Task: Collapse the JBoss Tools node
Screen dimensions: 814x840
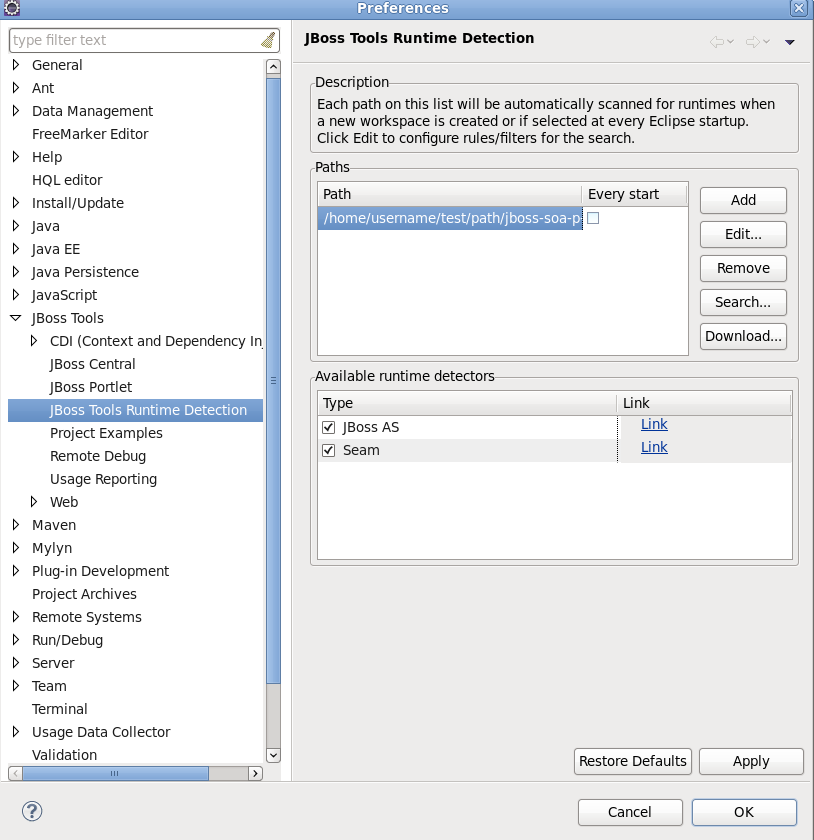Action: coord(16,318)
